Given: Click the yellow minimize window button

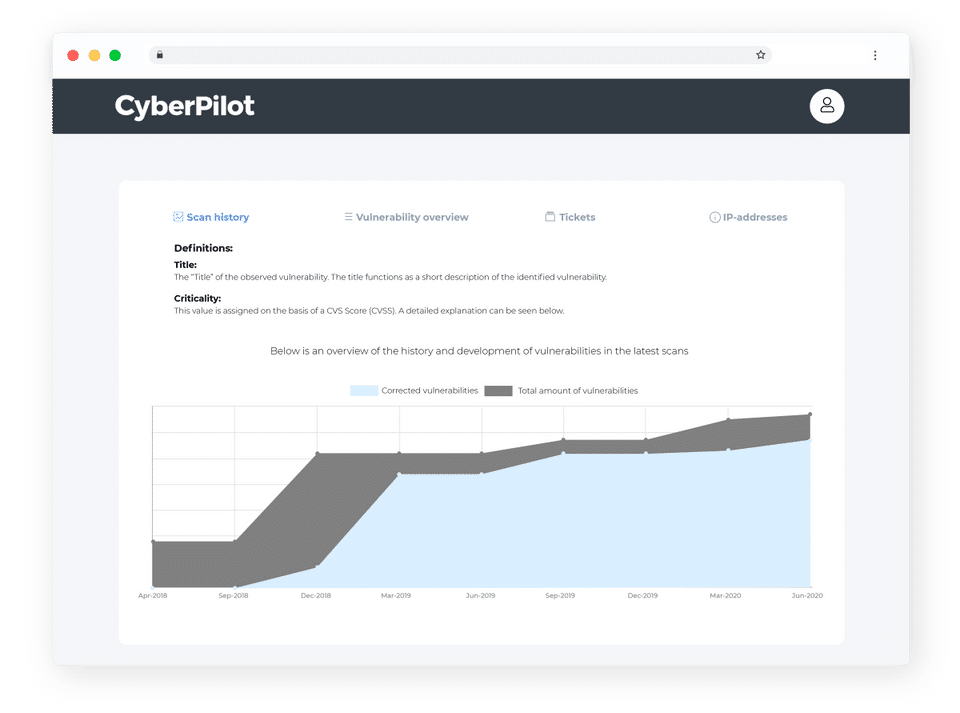Looking at the screenshot, I should pyautogui.click(x=94, y=55).
